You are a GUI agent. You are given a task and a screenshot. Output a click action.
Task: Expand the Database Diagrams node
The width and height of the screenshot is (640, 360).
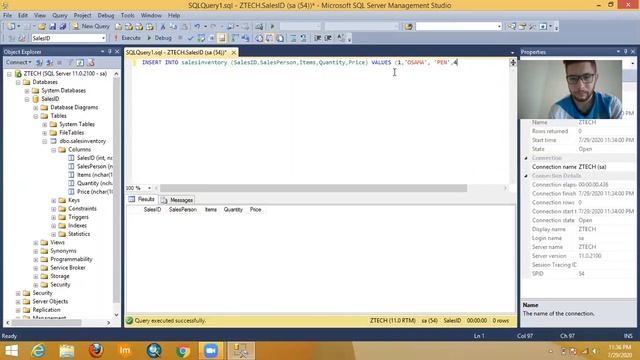coord(36,108)
